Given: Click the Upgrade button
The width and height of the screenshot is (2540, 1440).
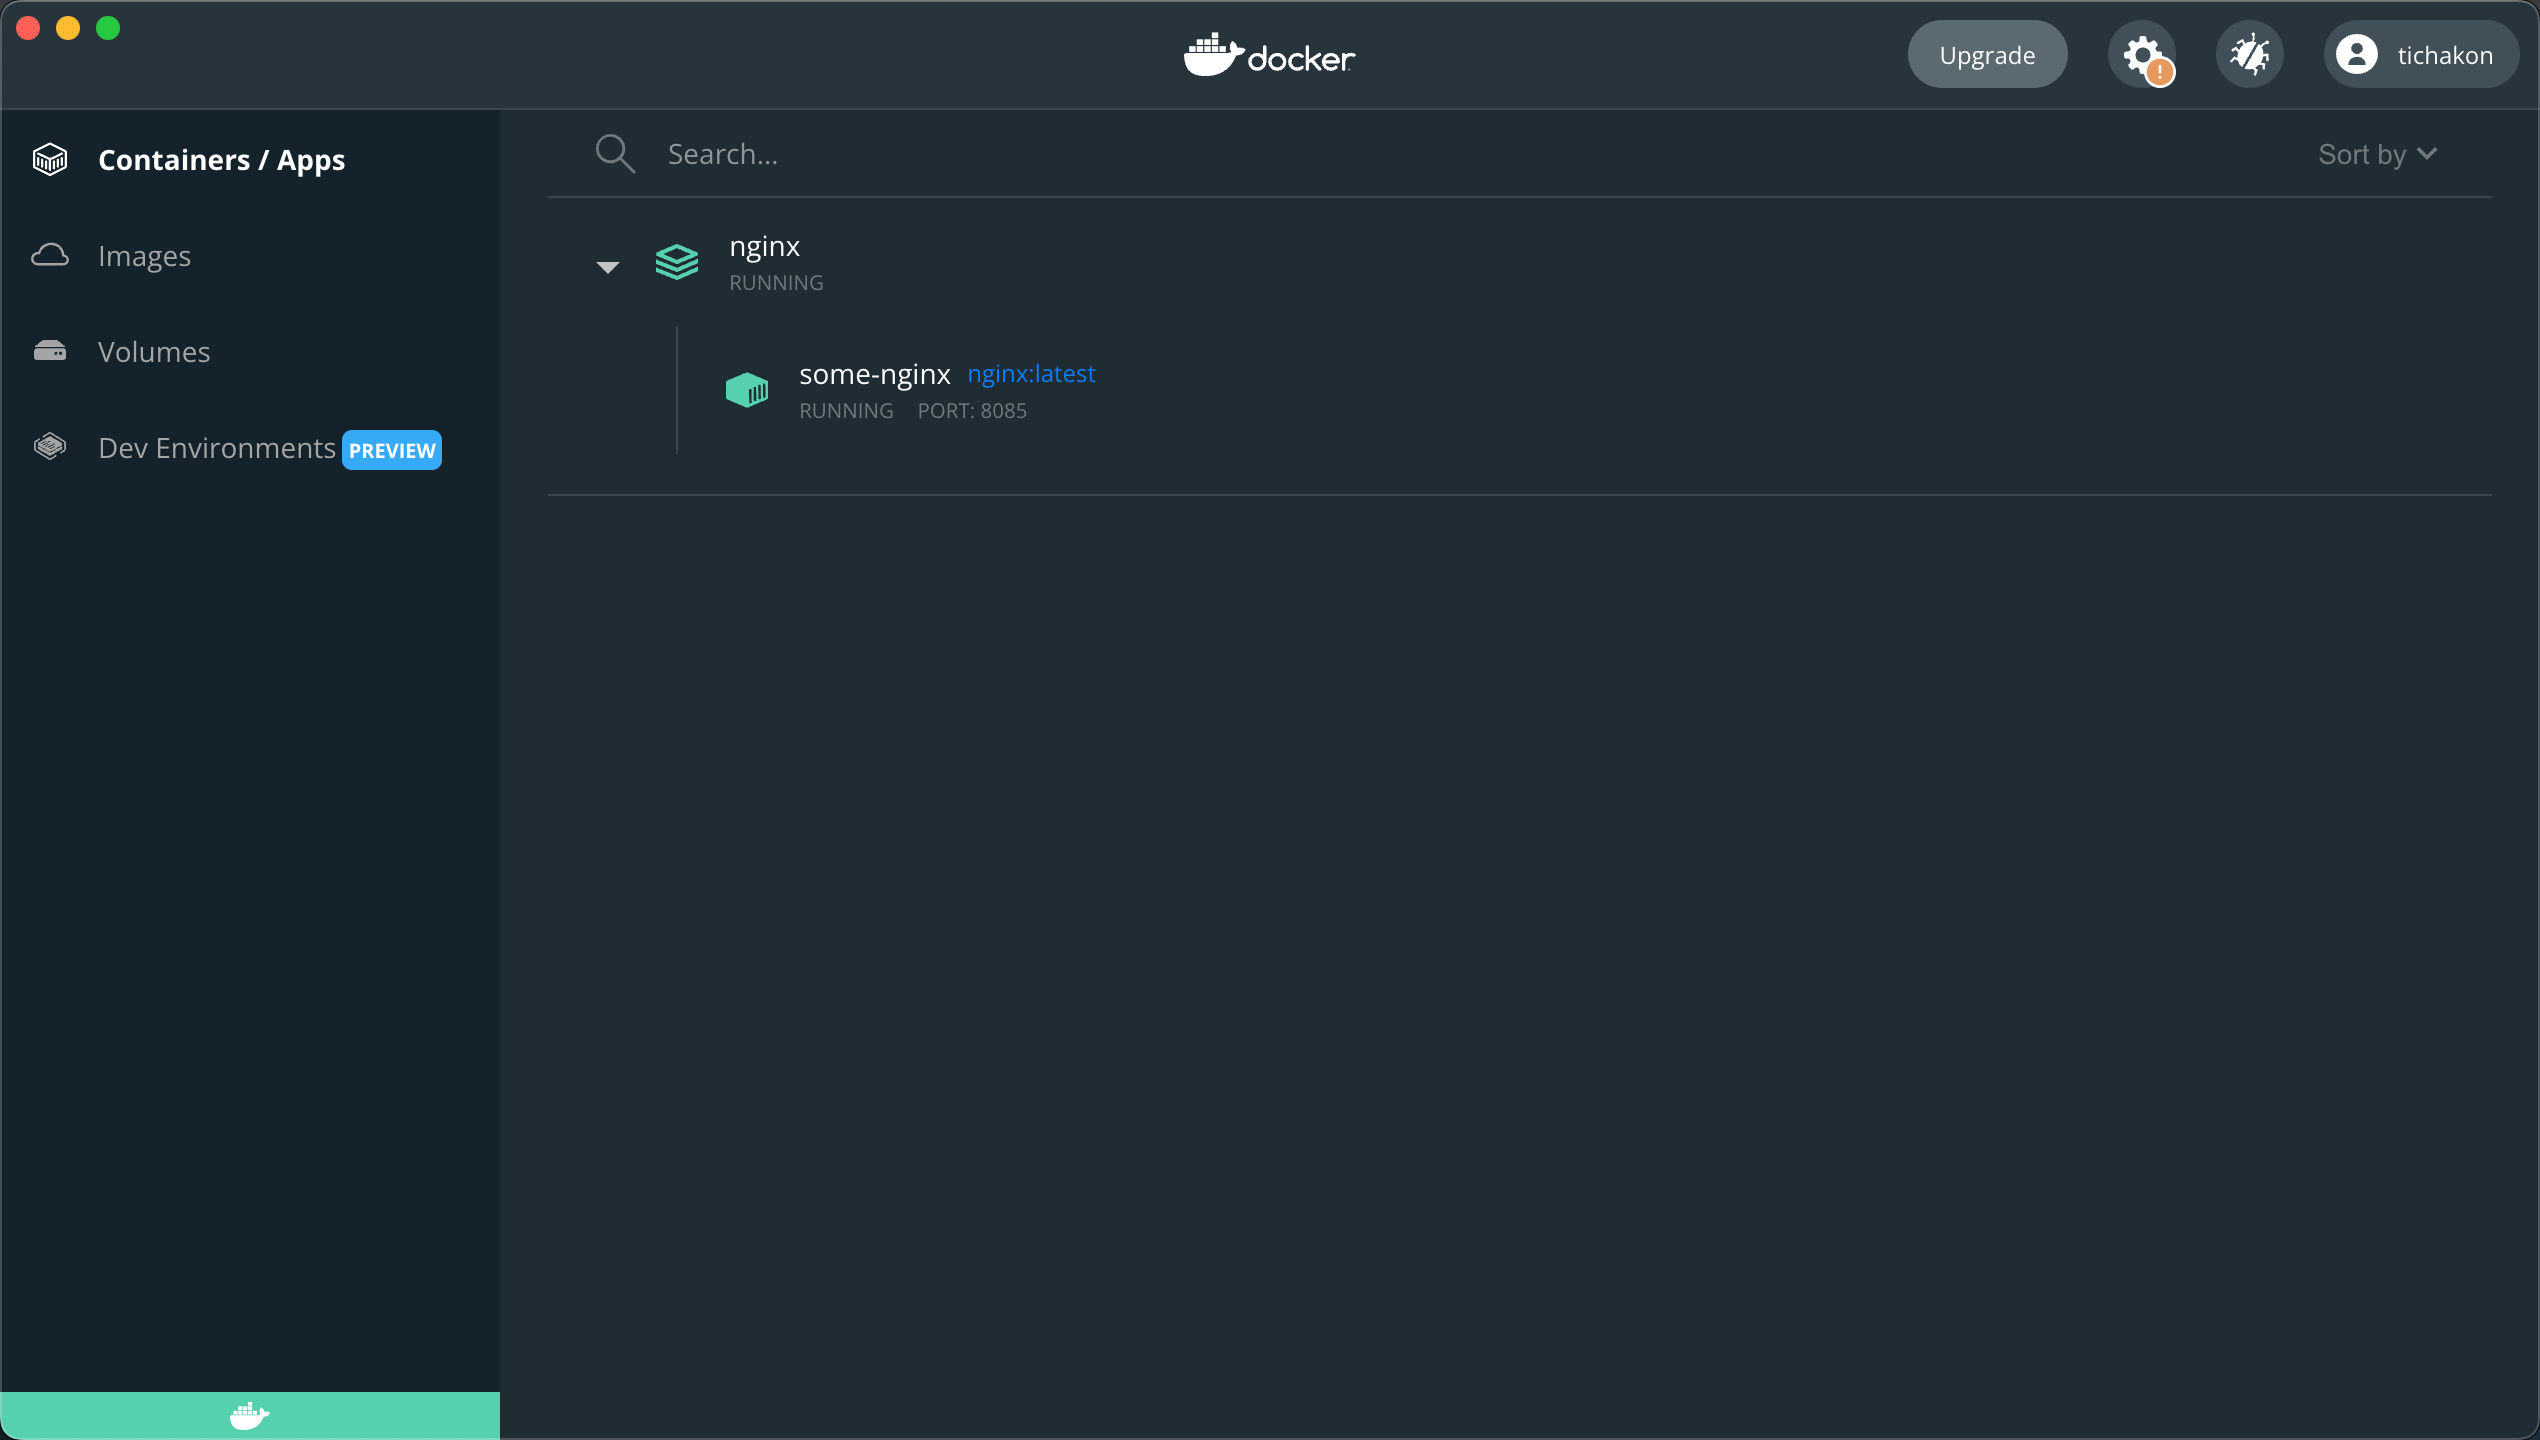Looking at the screenshot, I should pos(1986,54).
